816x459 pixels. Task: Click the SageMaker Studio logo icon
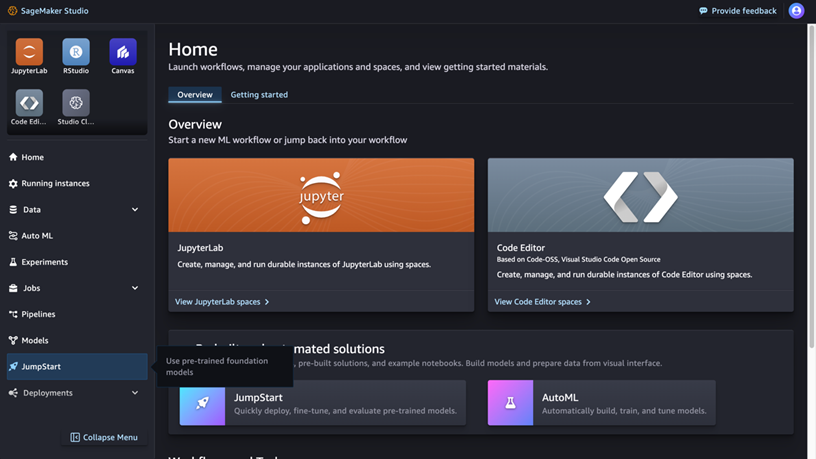click(x=12, y=10)
